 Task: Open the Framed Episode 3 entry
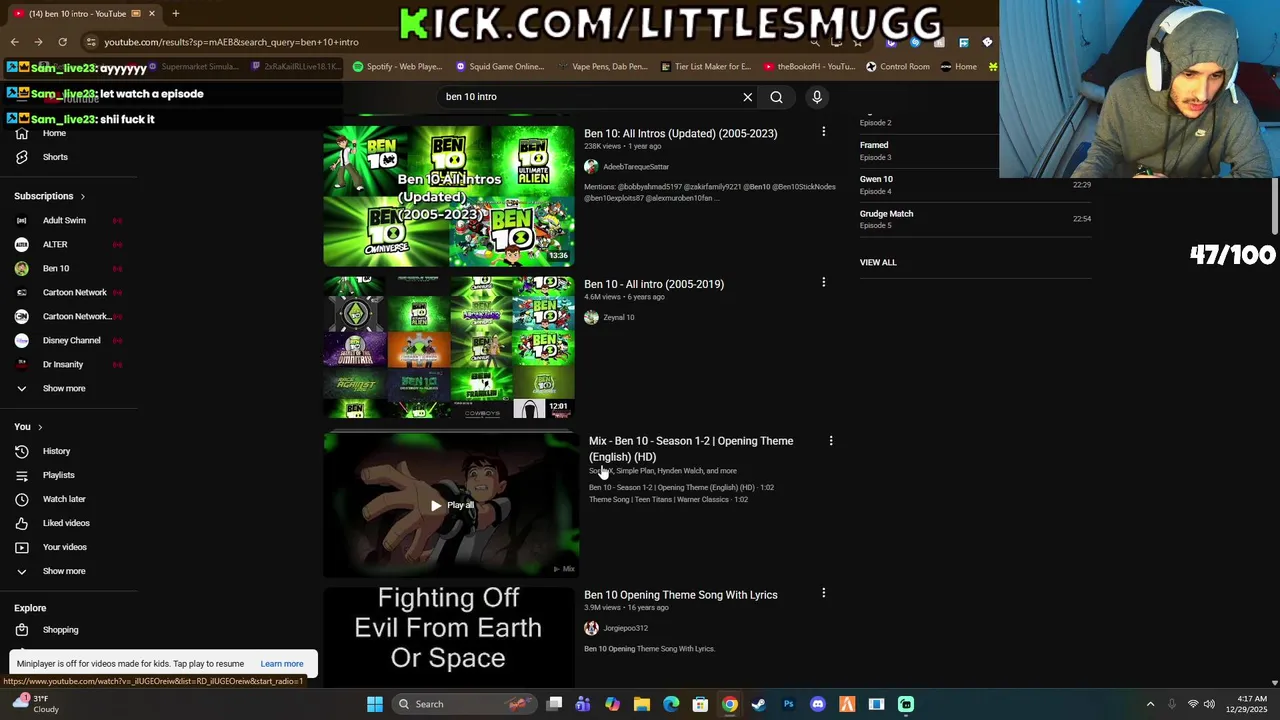[x=975, y=151]
